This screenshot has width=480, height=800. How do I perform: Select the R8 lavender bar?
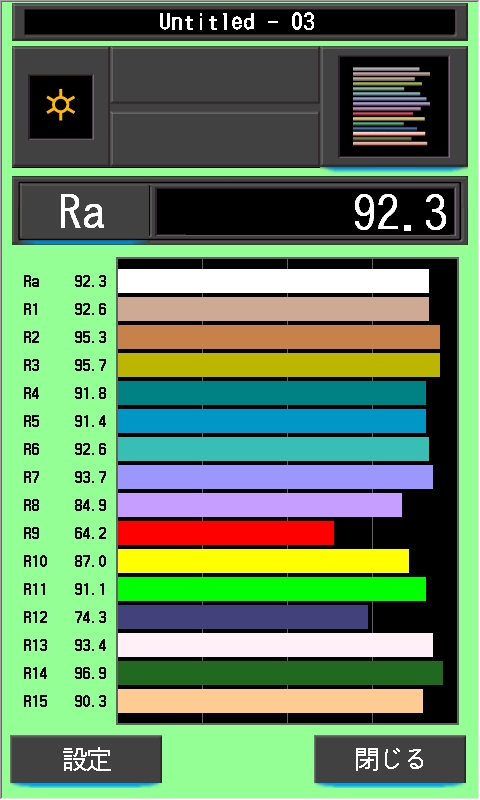tap(260, 505)
